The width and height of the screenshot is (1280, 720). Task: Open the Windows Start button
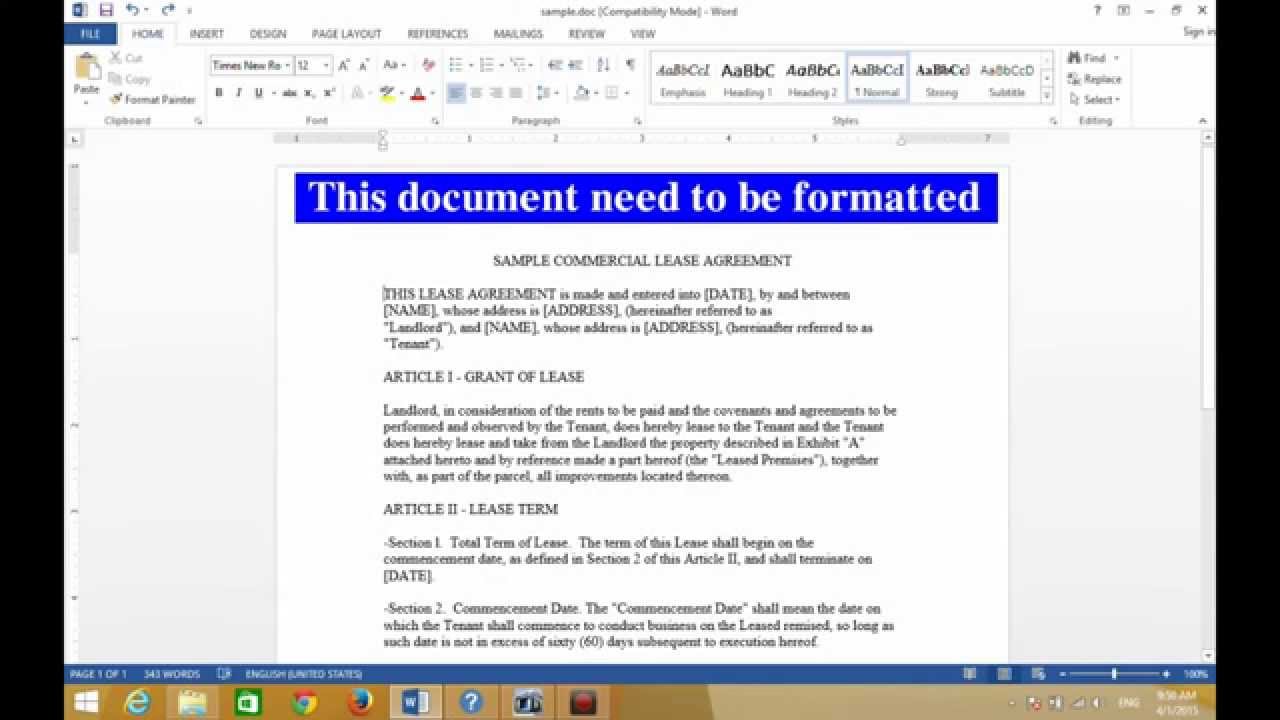pos(87,702)
